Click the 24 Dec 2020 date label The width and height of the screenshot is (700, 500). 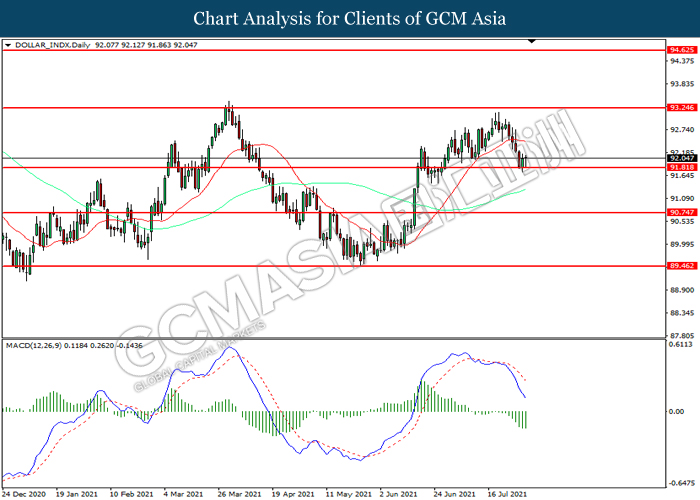point(24,494)
